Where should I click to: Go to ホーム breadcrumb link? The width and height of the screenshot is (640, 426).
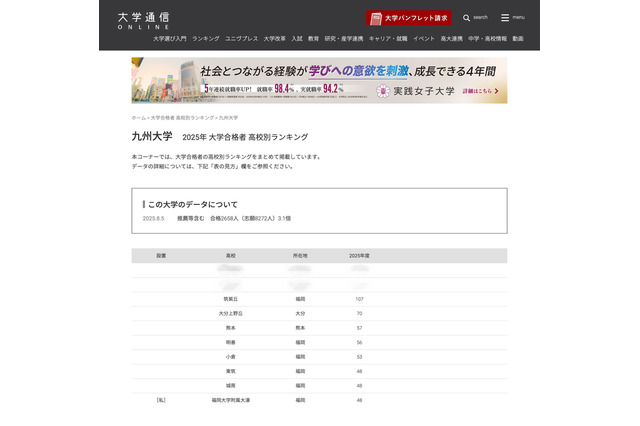point(137,118)
